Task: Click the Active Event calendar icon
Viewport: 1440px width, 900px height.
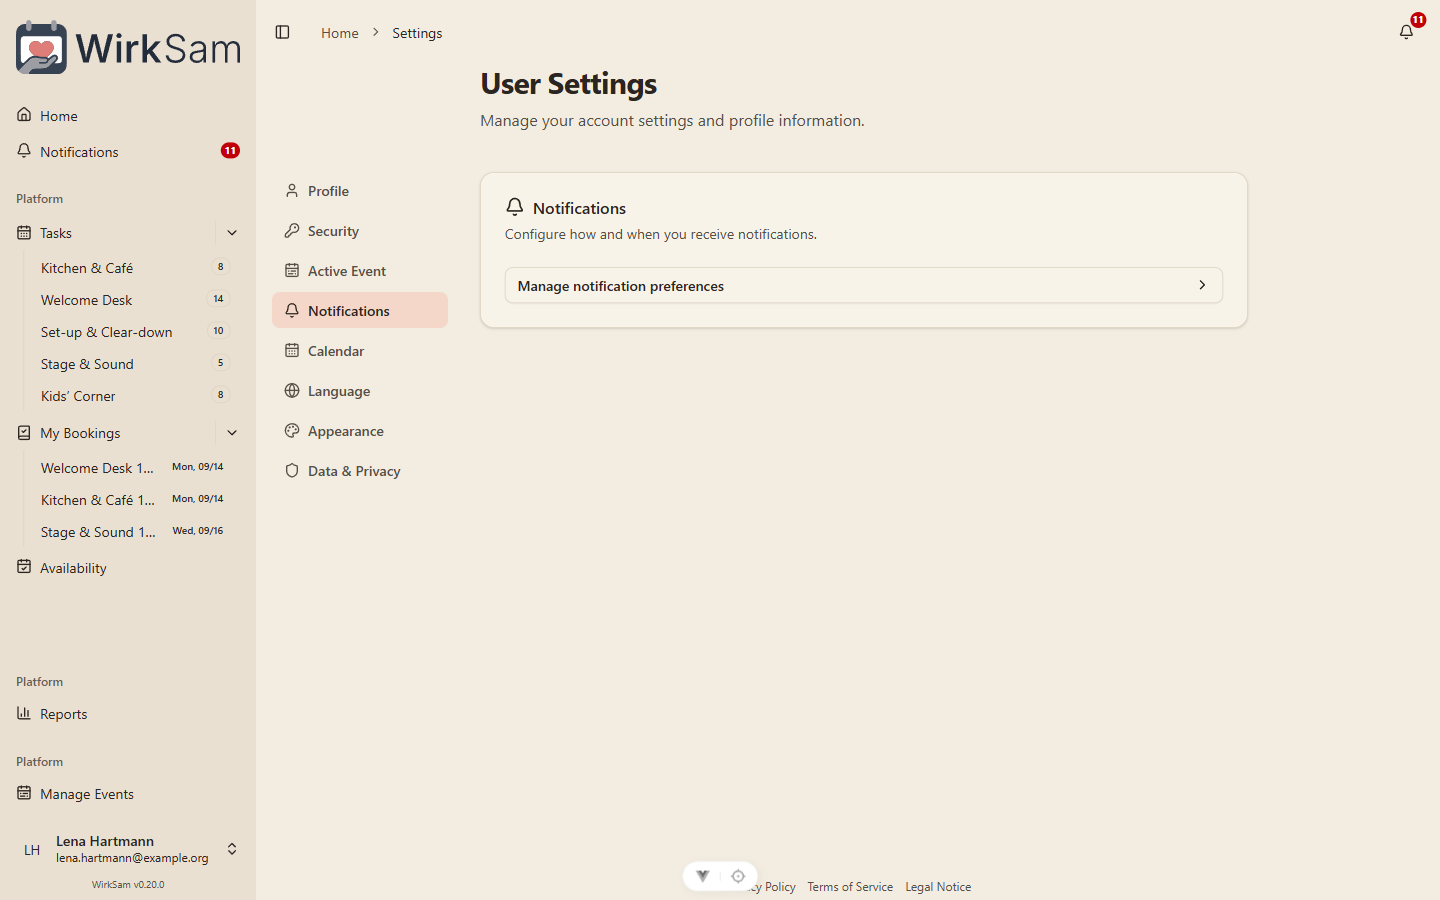Action: tap(292, 270)
